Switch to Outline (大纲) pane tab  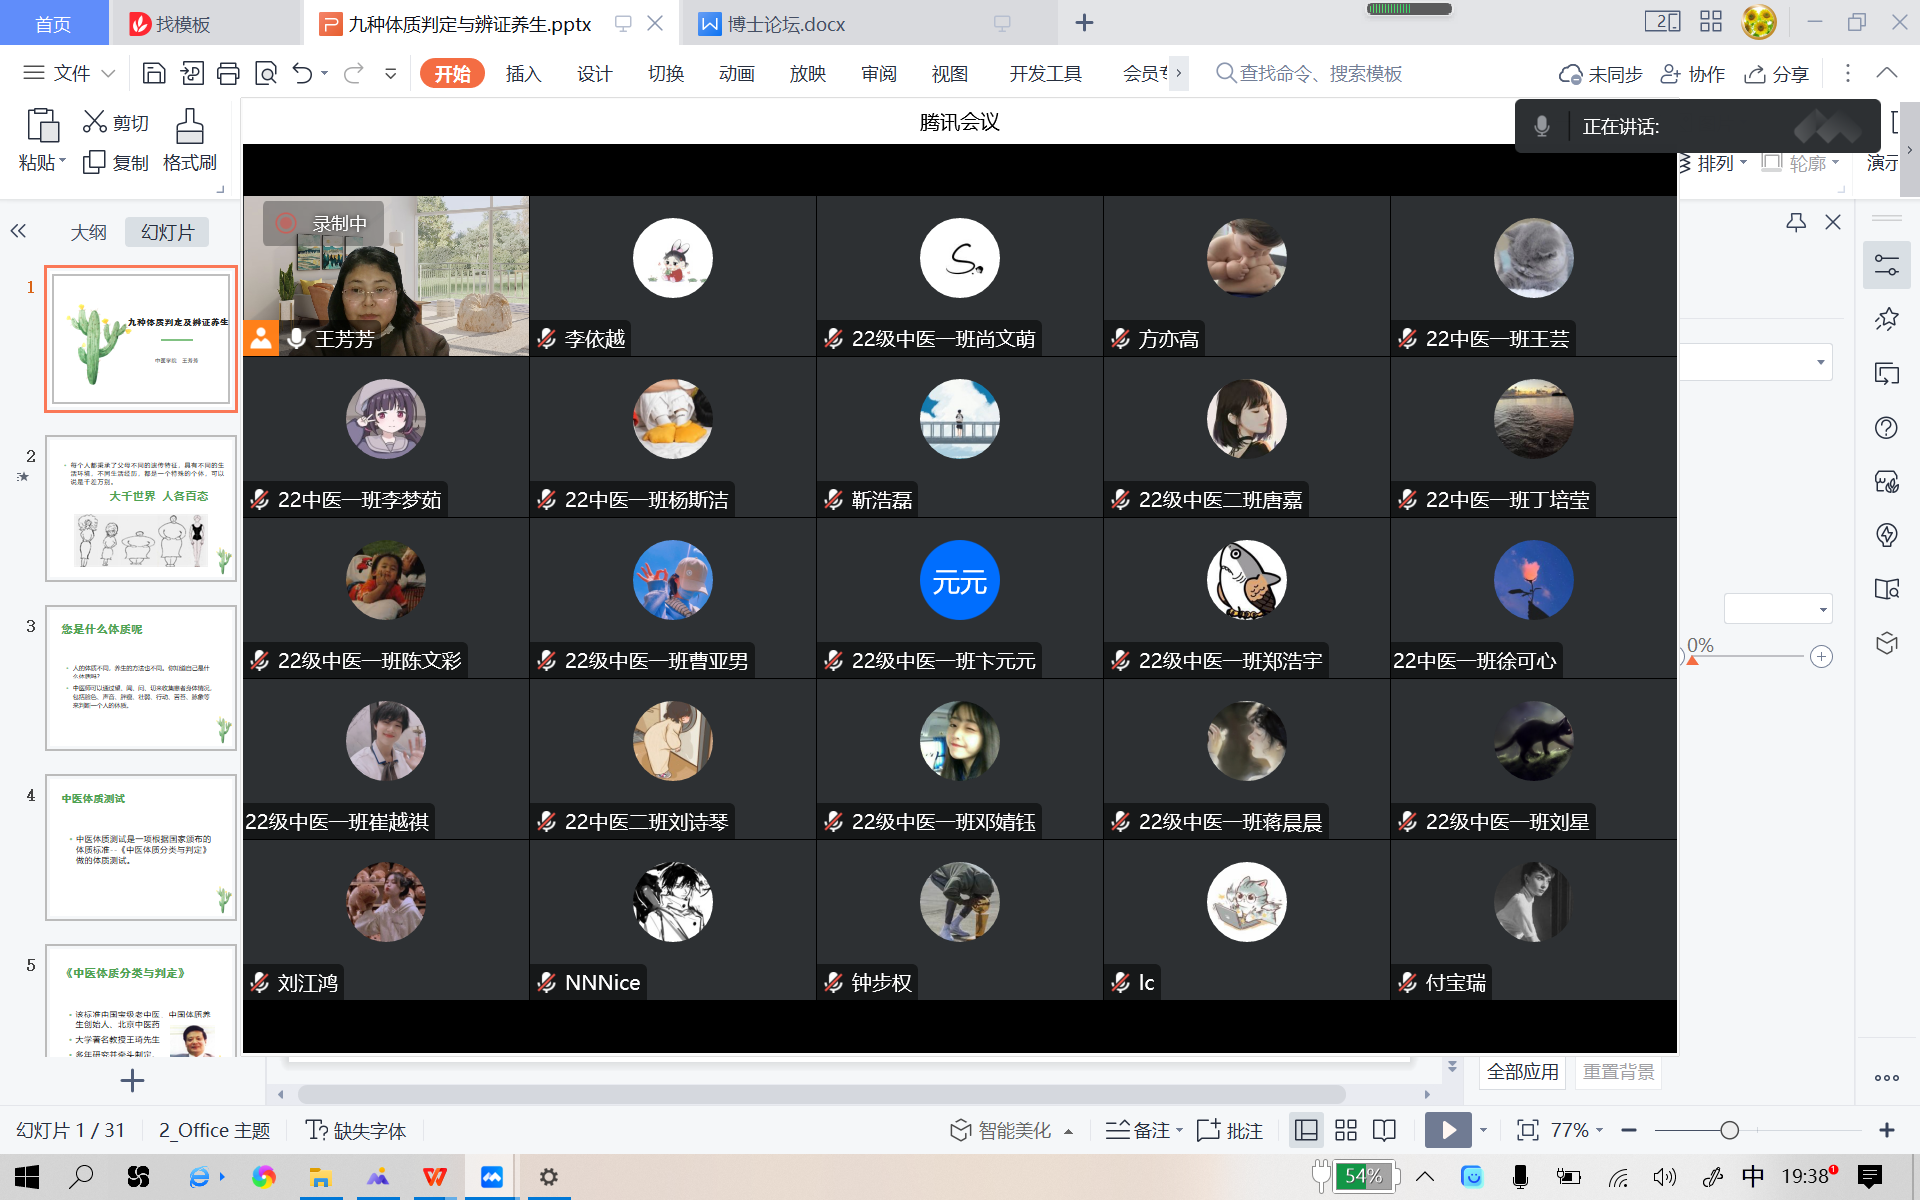click(x=88, y=232)
